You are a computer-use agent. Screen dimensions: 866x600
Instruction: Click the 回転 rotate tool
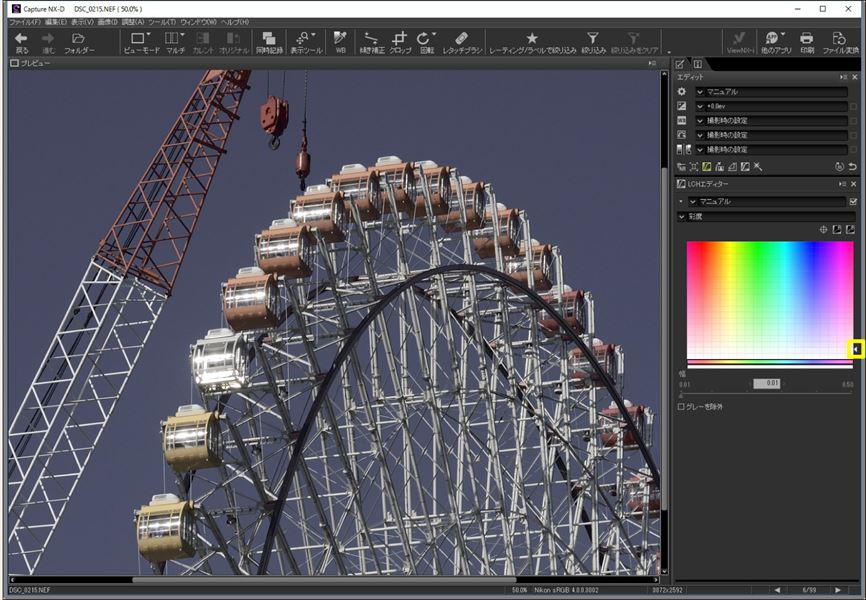tap(426, 42)
